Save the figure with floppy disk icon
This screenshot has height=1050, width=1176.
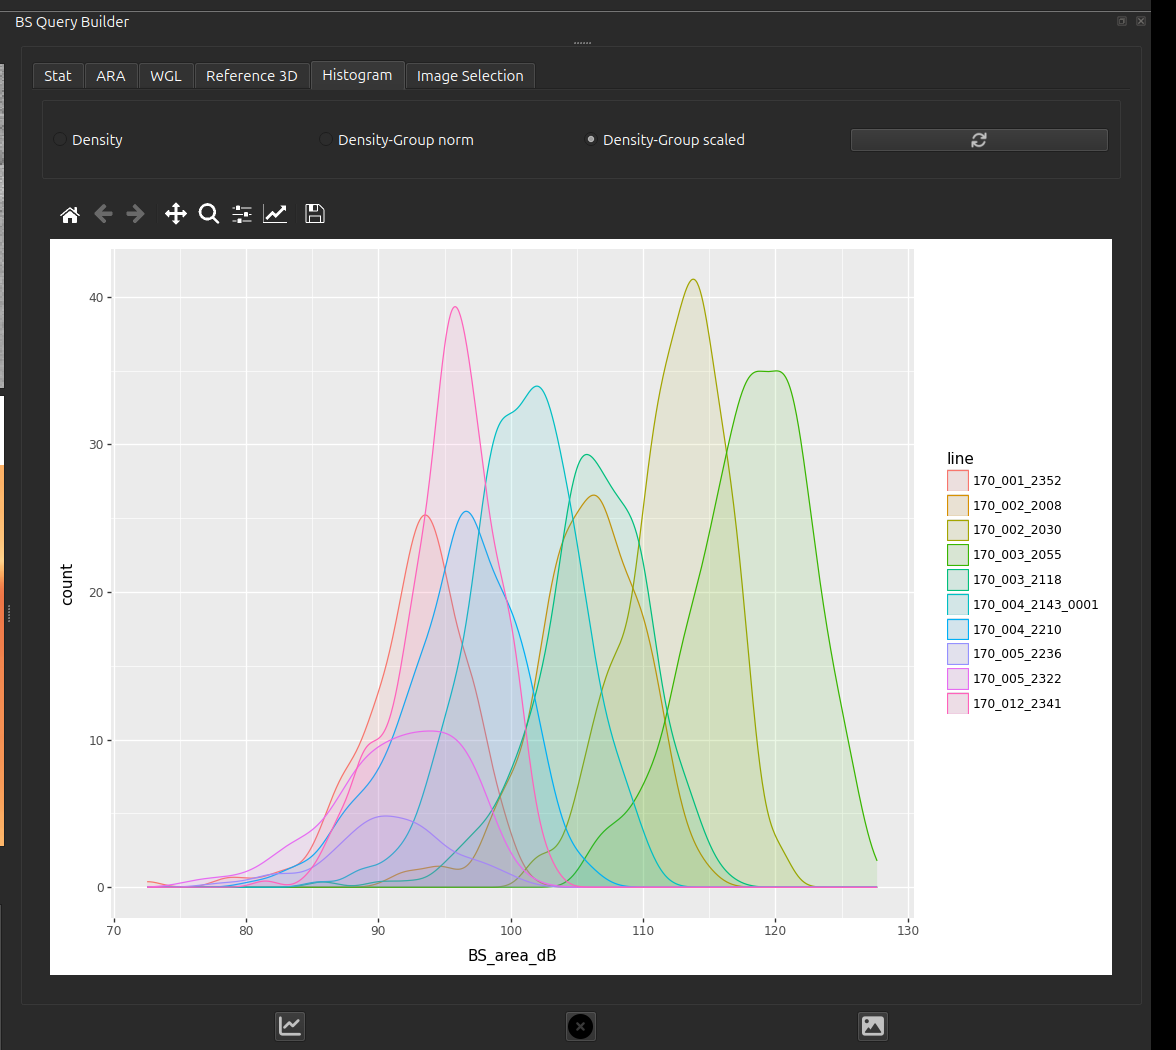pyautogui.click(x=314, y=214)
